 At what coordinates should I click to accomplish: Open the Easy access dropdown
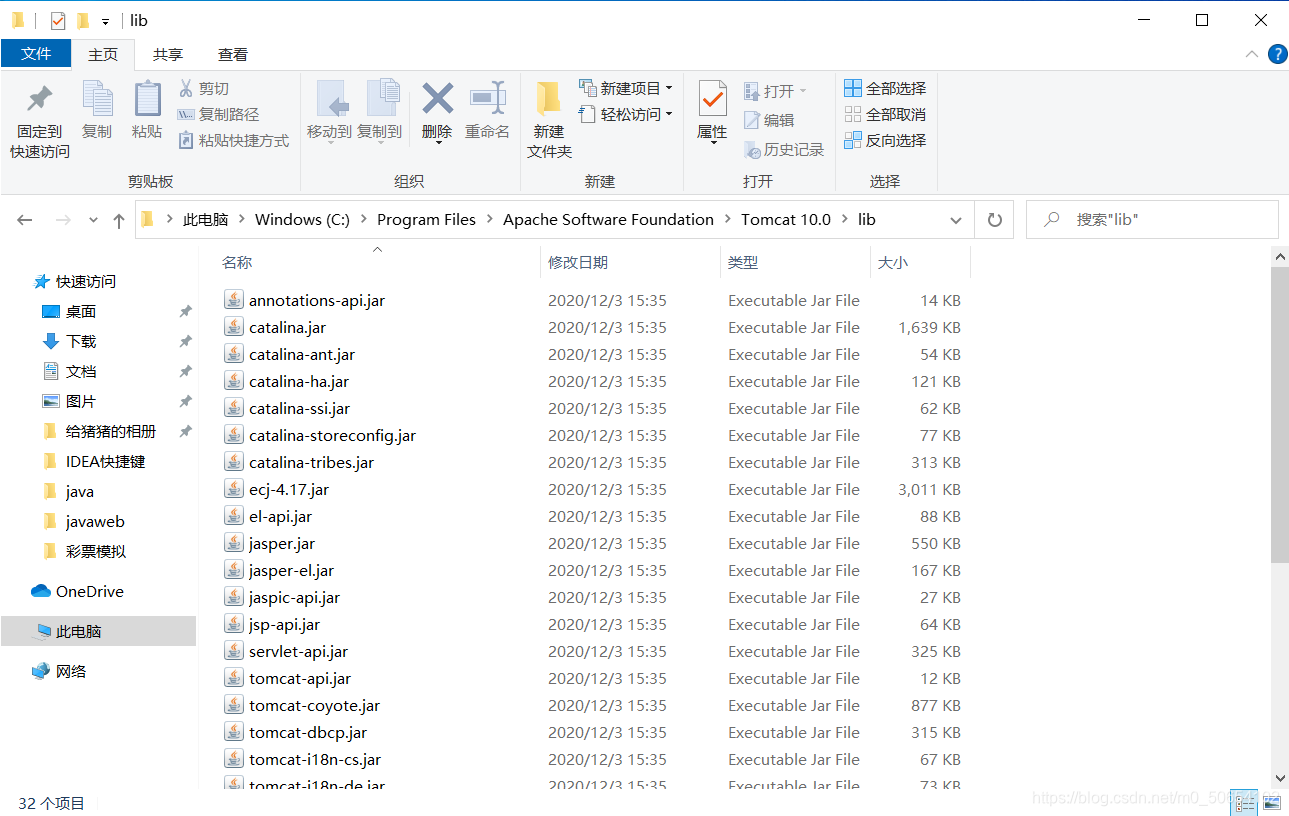pos(626,114)
